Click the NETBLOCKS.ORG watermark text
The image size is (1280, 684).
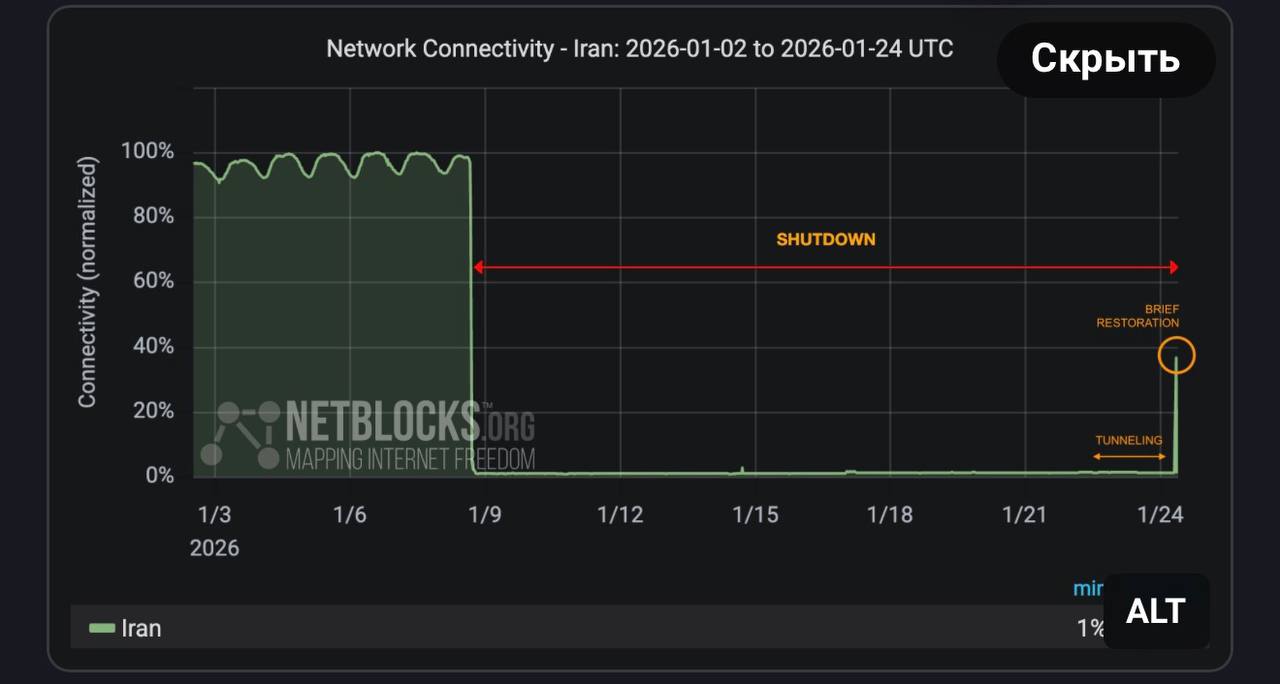410,423
